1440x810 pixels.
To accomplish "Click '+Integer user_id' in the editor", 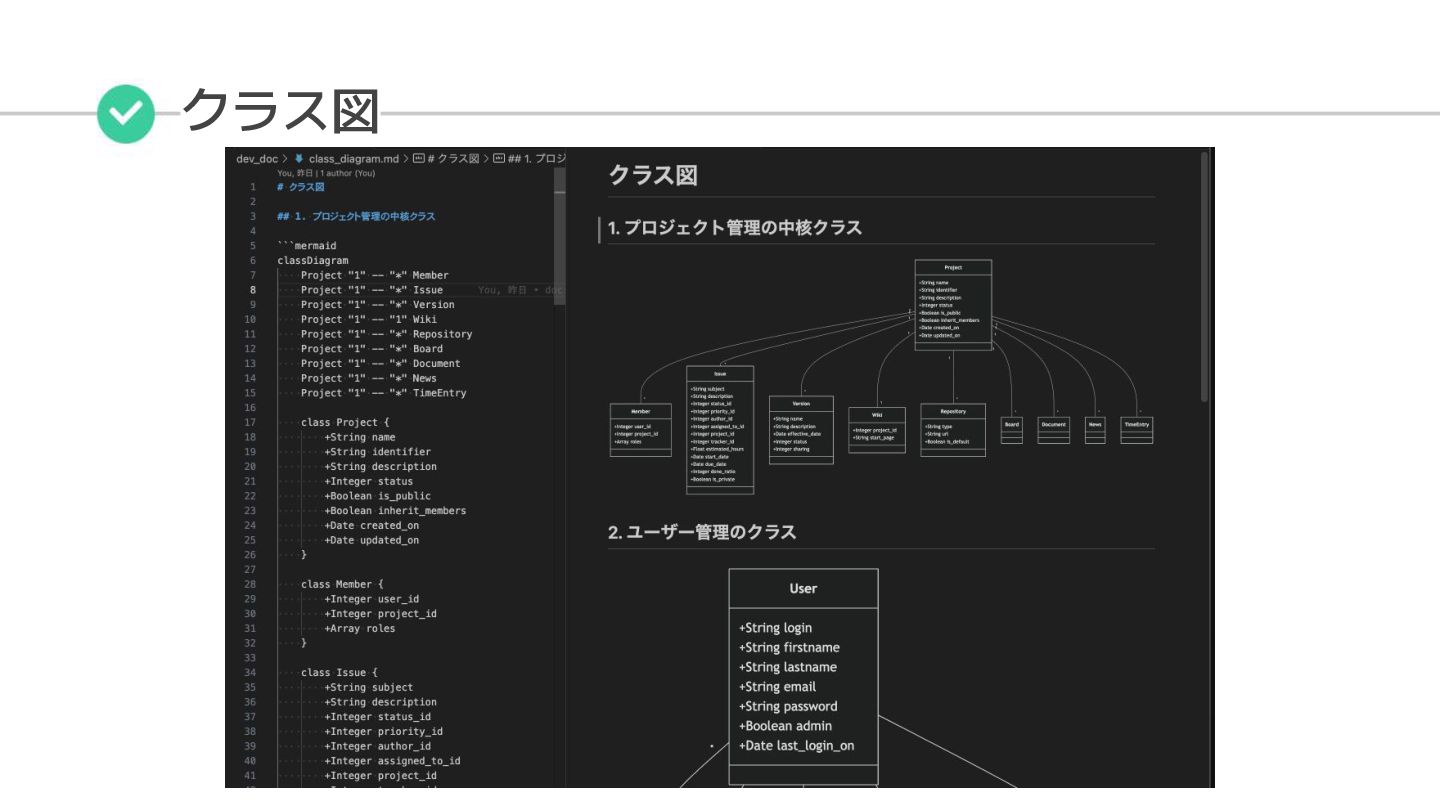I will [x=372, y=599].
